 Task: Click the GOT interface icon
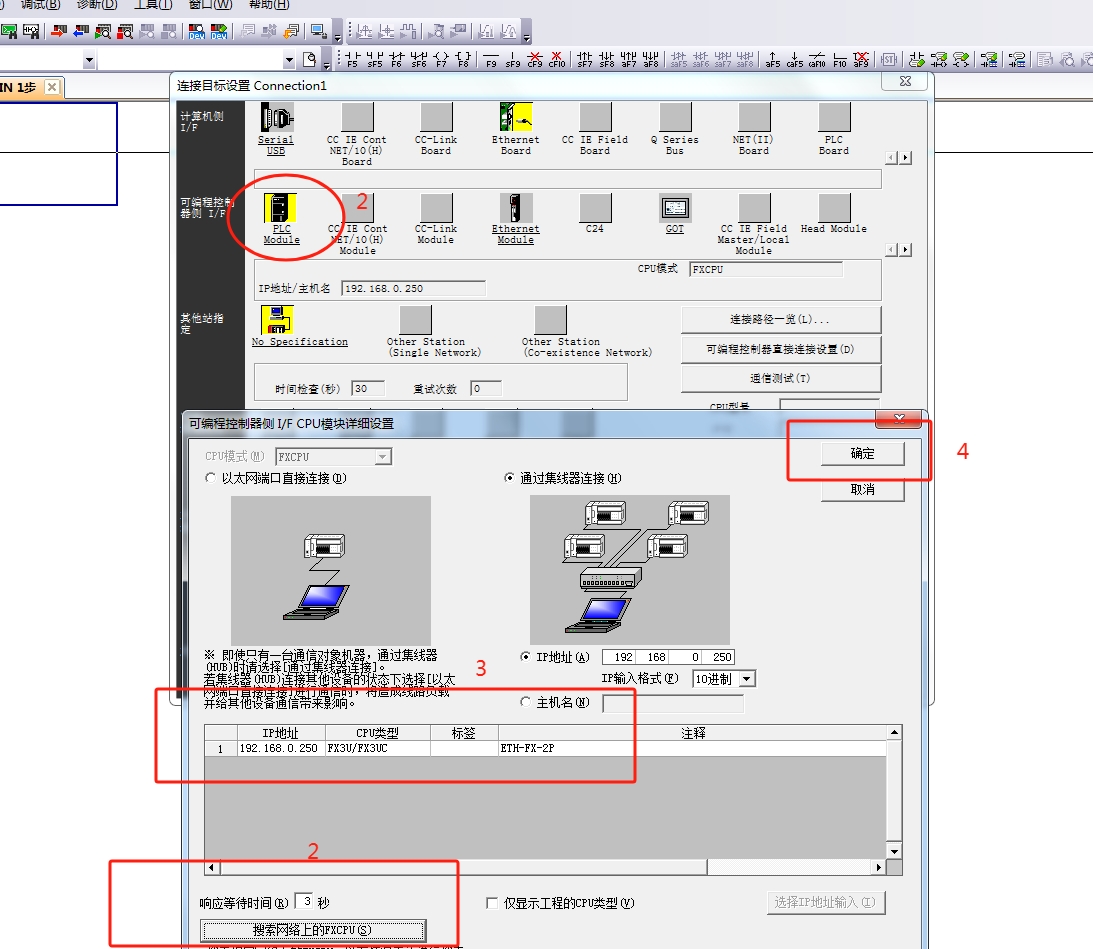coord(675,209)
